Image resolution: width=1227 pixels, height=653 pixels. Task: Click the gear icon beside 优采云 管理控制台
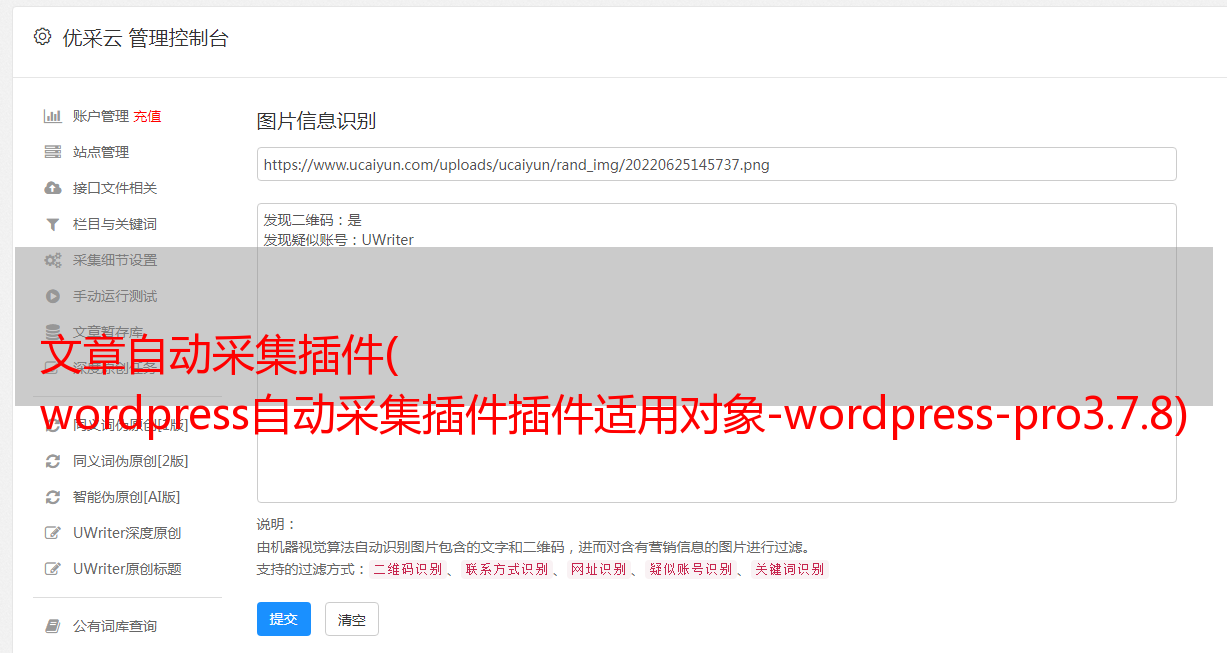point(42,37)
